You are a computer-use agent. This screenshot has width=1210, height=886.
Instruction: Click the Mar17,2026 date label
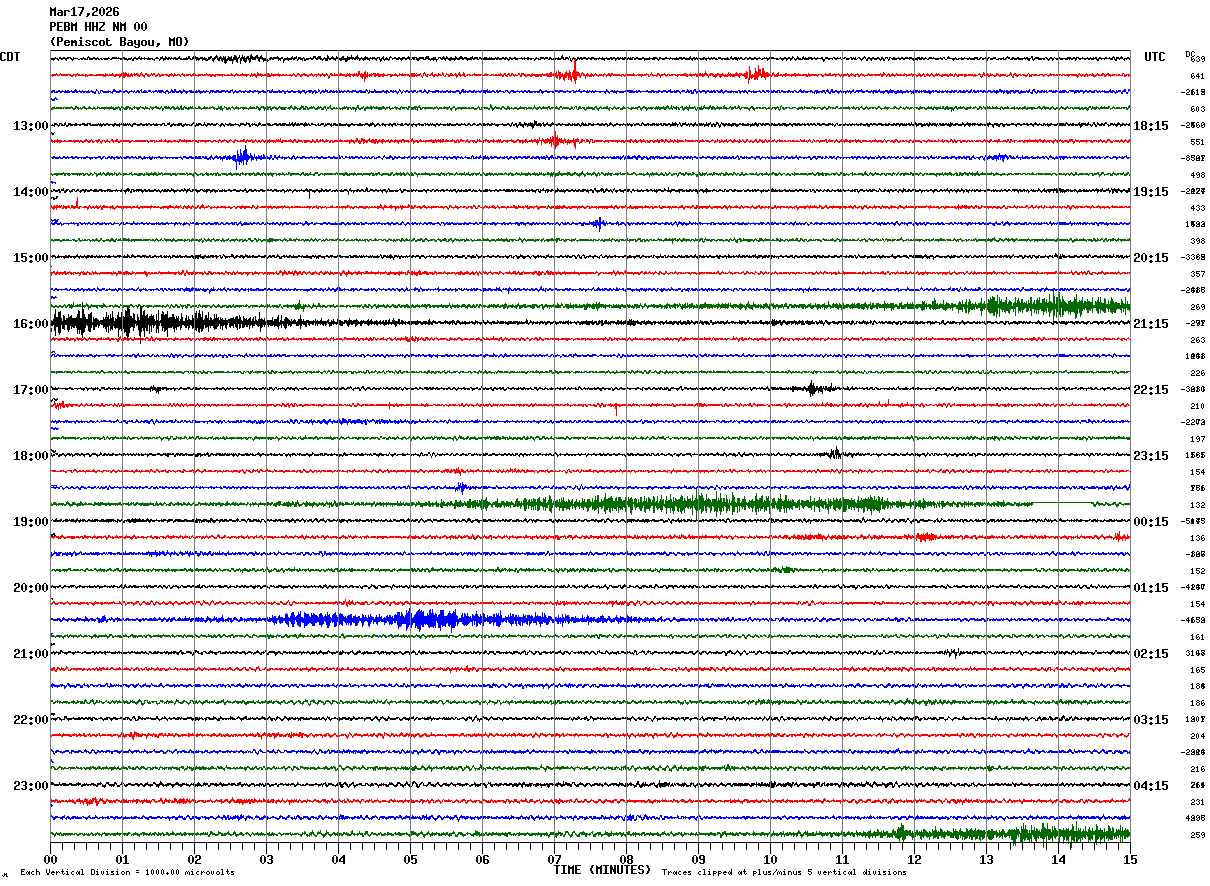point(84,12)
